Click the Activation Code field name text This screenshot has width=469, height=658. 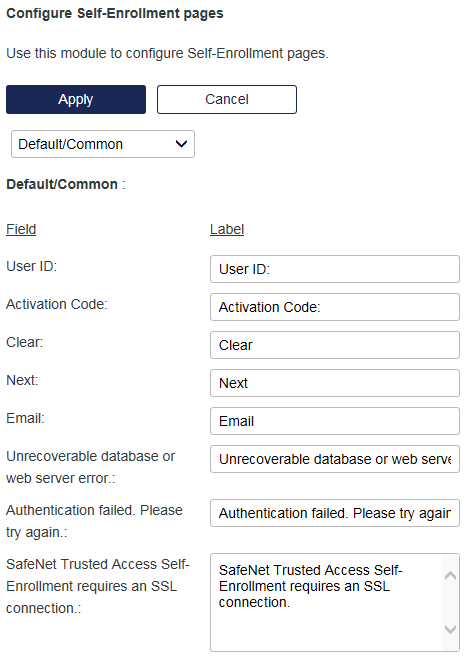point(57,304)
